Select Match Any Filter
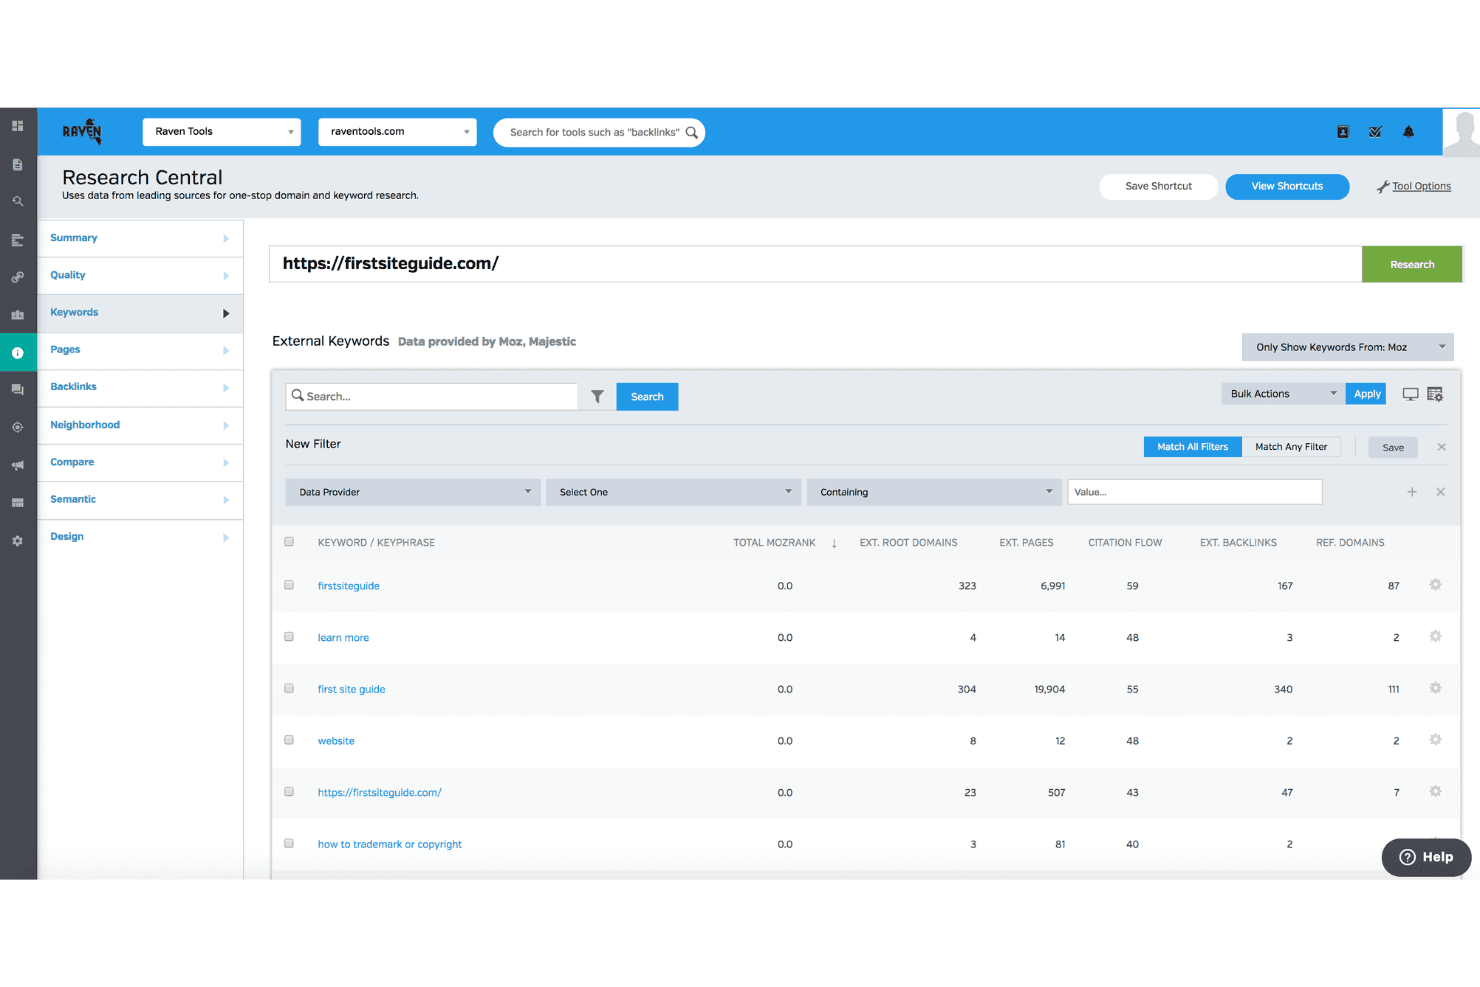This screenshot has height=987, width=1480. [x=1291, y=447]
